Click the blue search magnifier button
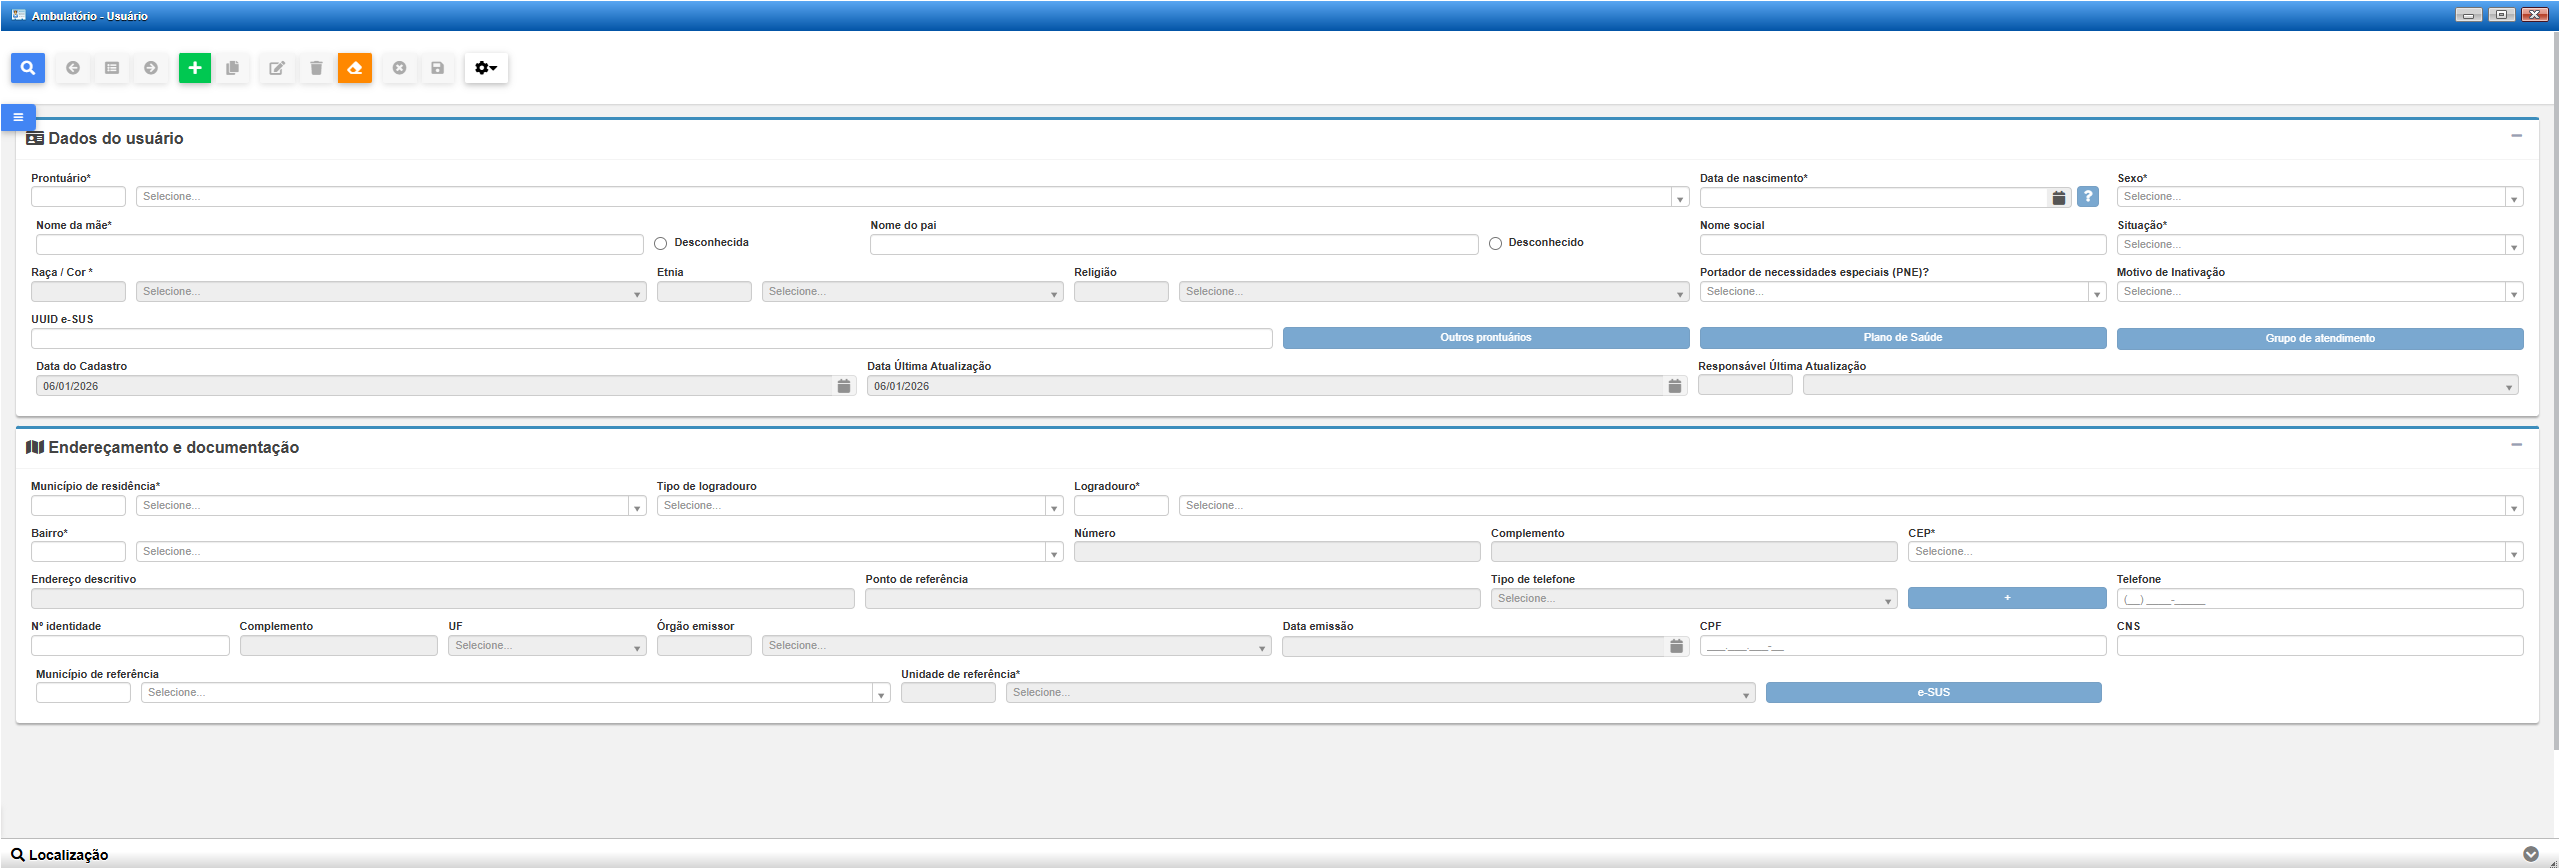Screen dimensions: 2559x868 click(x=28, y=68)
